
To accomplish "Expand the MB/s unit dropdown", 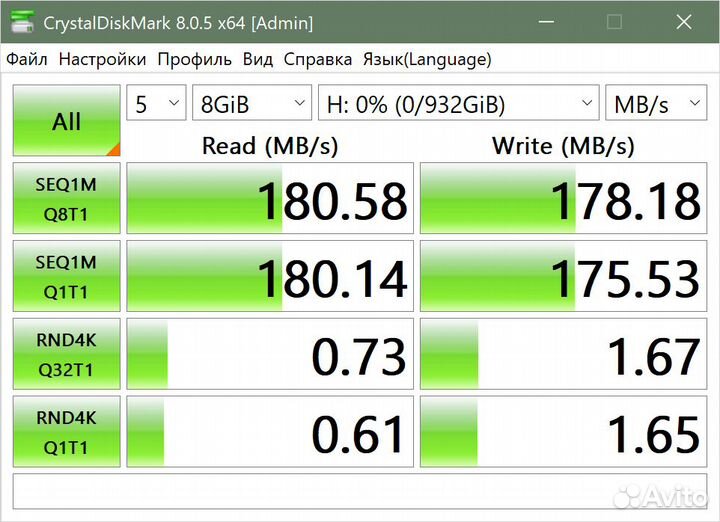I will tap(656, 103).
